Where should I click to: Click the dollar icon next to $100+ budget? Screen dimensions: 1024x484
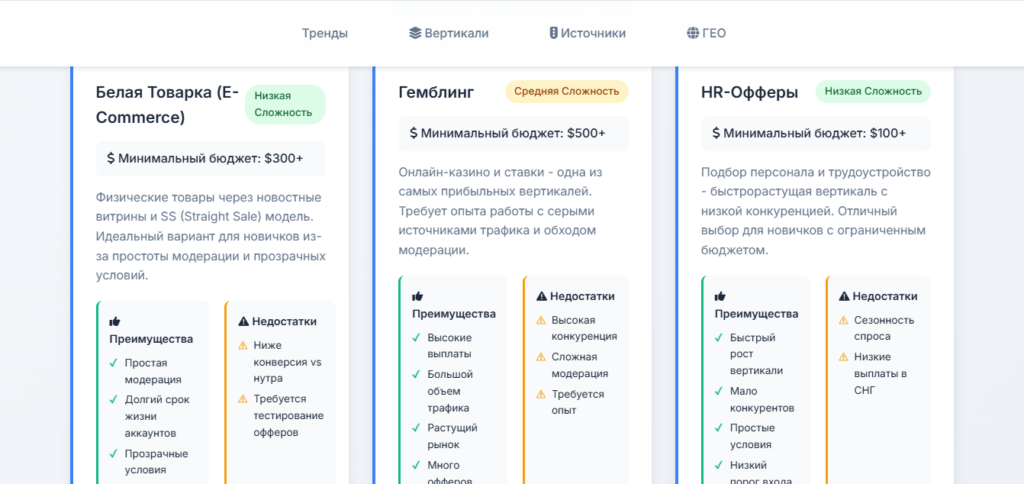(717, 133)
